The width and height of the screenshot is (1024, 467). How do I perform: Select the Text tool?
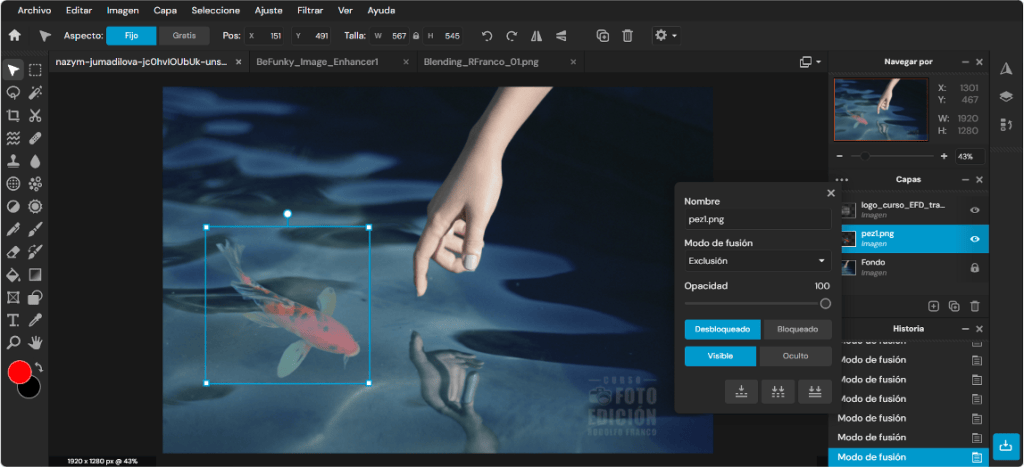pos(13,320)
